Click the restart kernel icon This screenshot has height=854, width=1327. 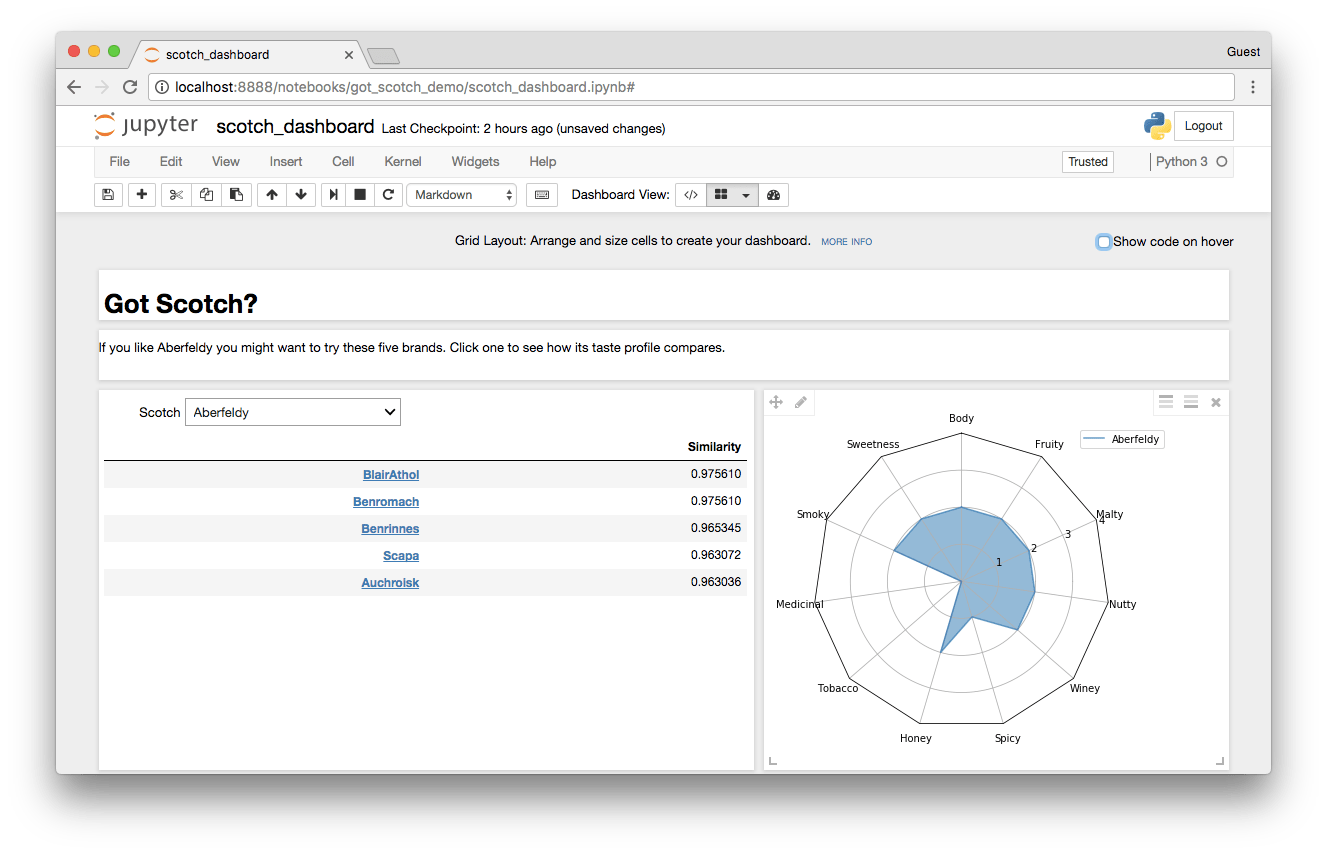click(389, 194)
